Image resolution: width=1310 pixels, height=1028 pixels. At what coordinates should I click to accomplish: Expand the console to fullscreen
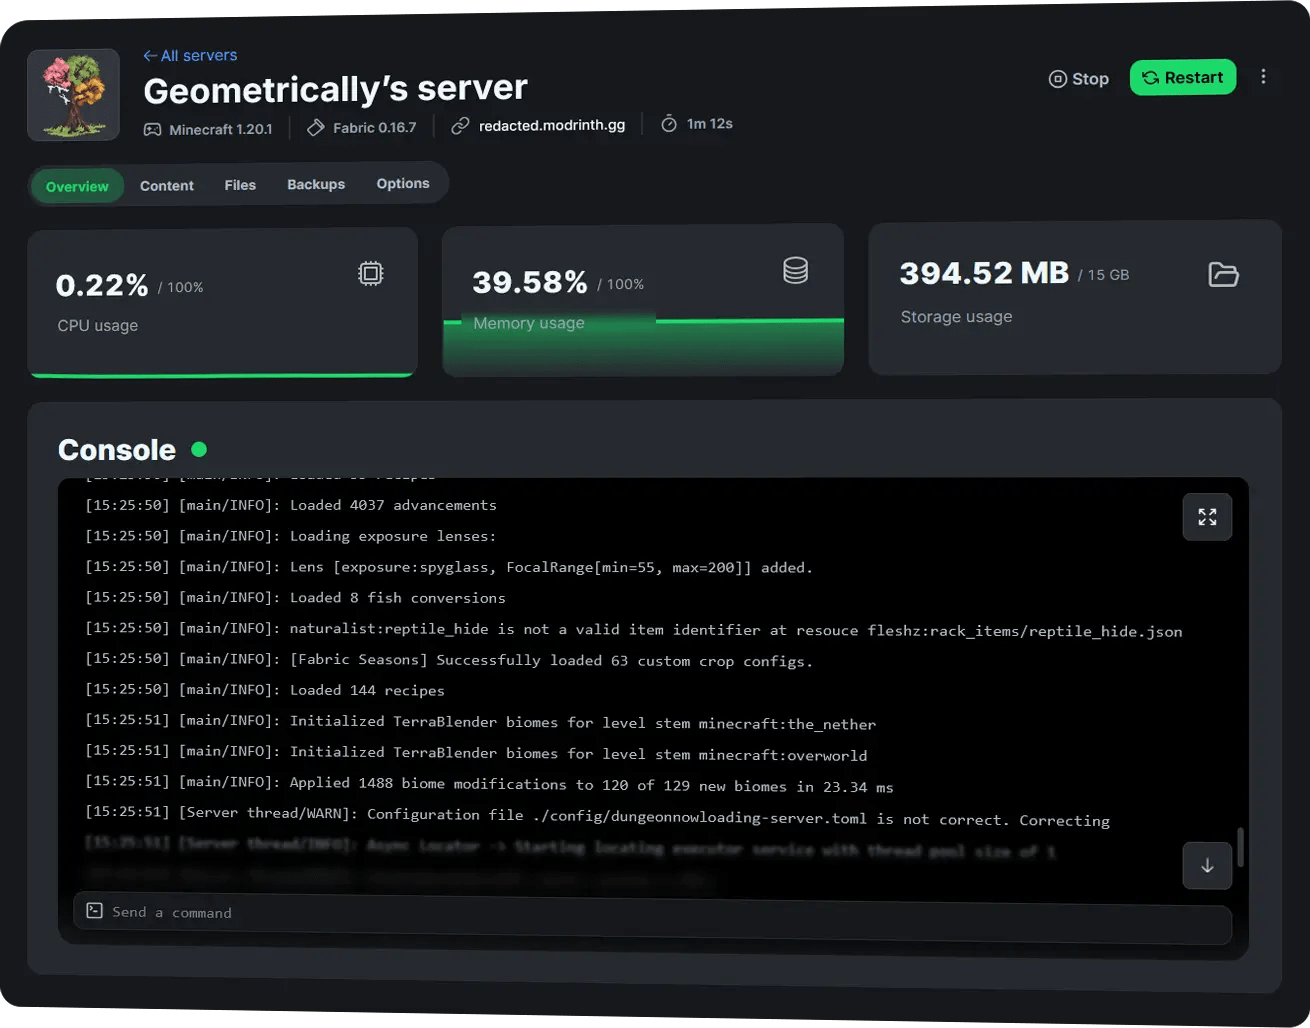click(1207, 517)
